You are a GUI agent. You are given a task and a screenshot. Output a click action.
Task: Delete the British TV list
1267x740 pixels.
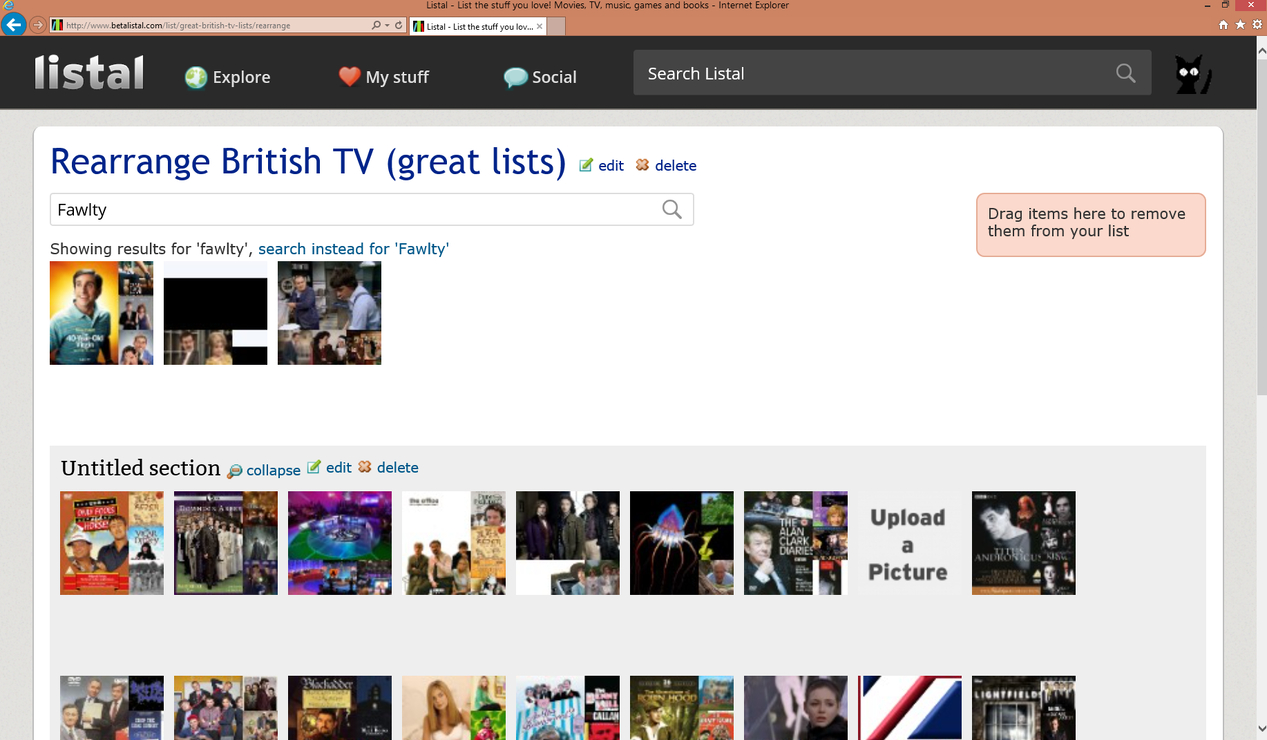click(666, 166)
